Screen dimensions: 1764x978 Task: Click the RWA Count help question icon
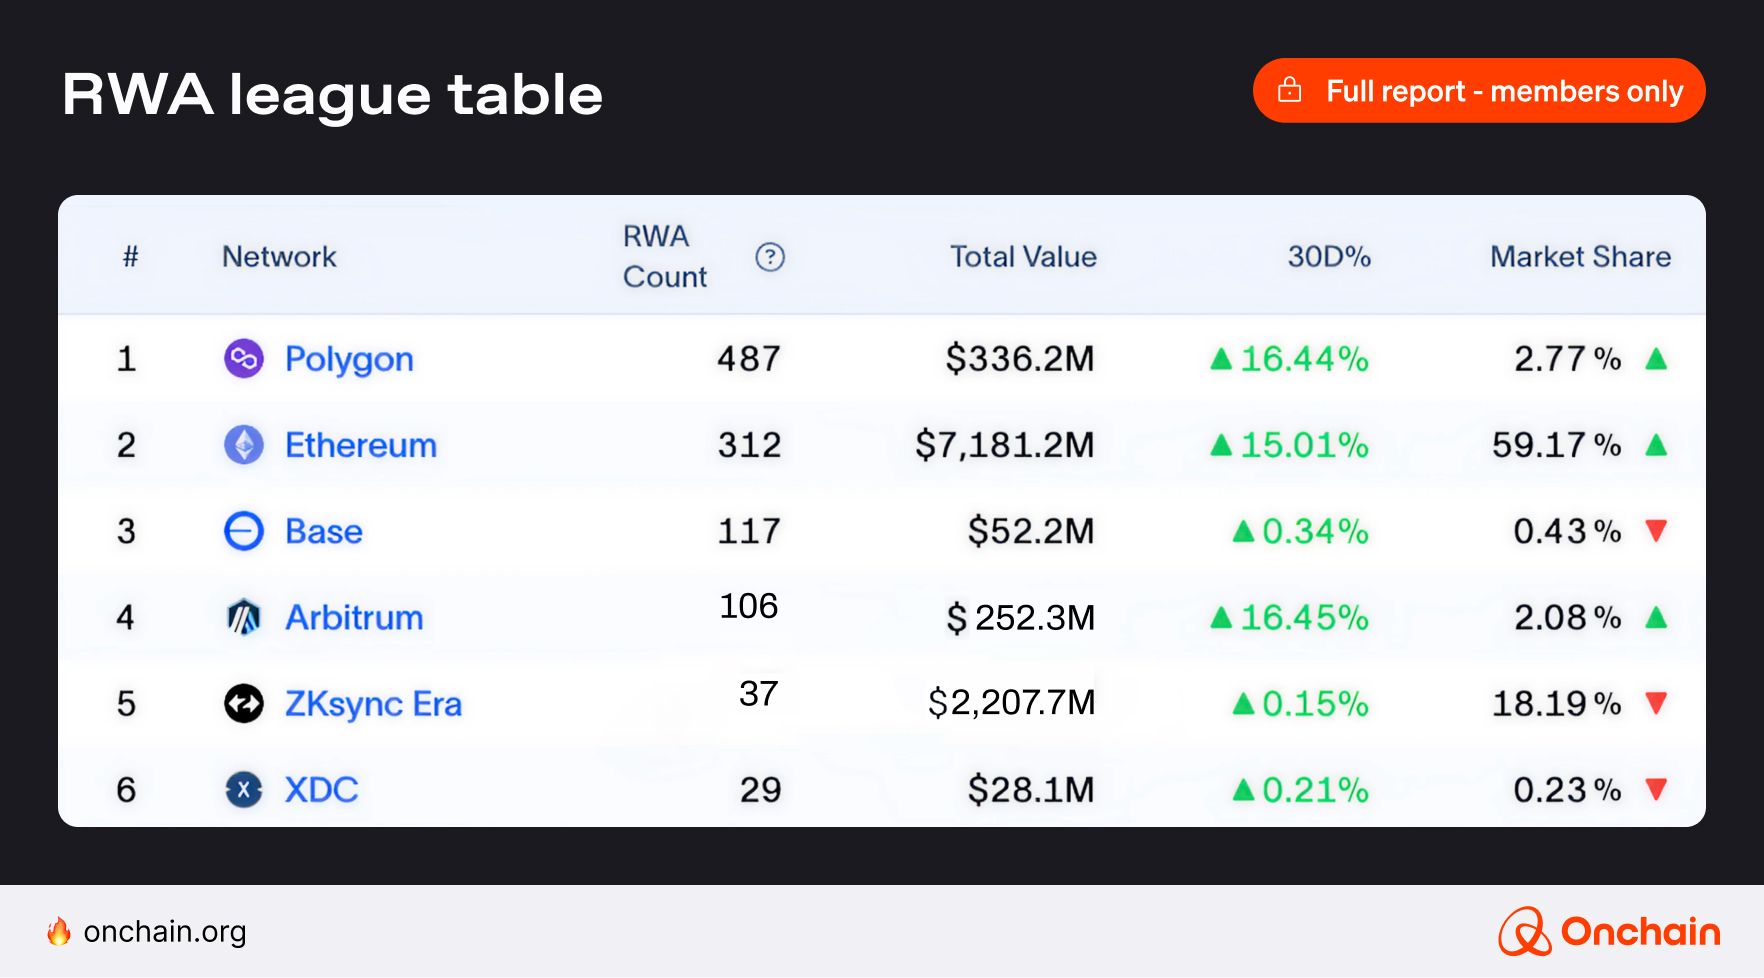coord(769,257)
